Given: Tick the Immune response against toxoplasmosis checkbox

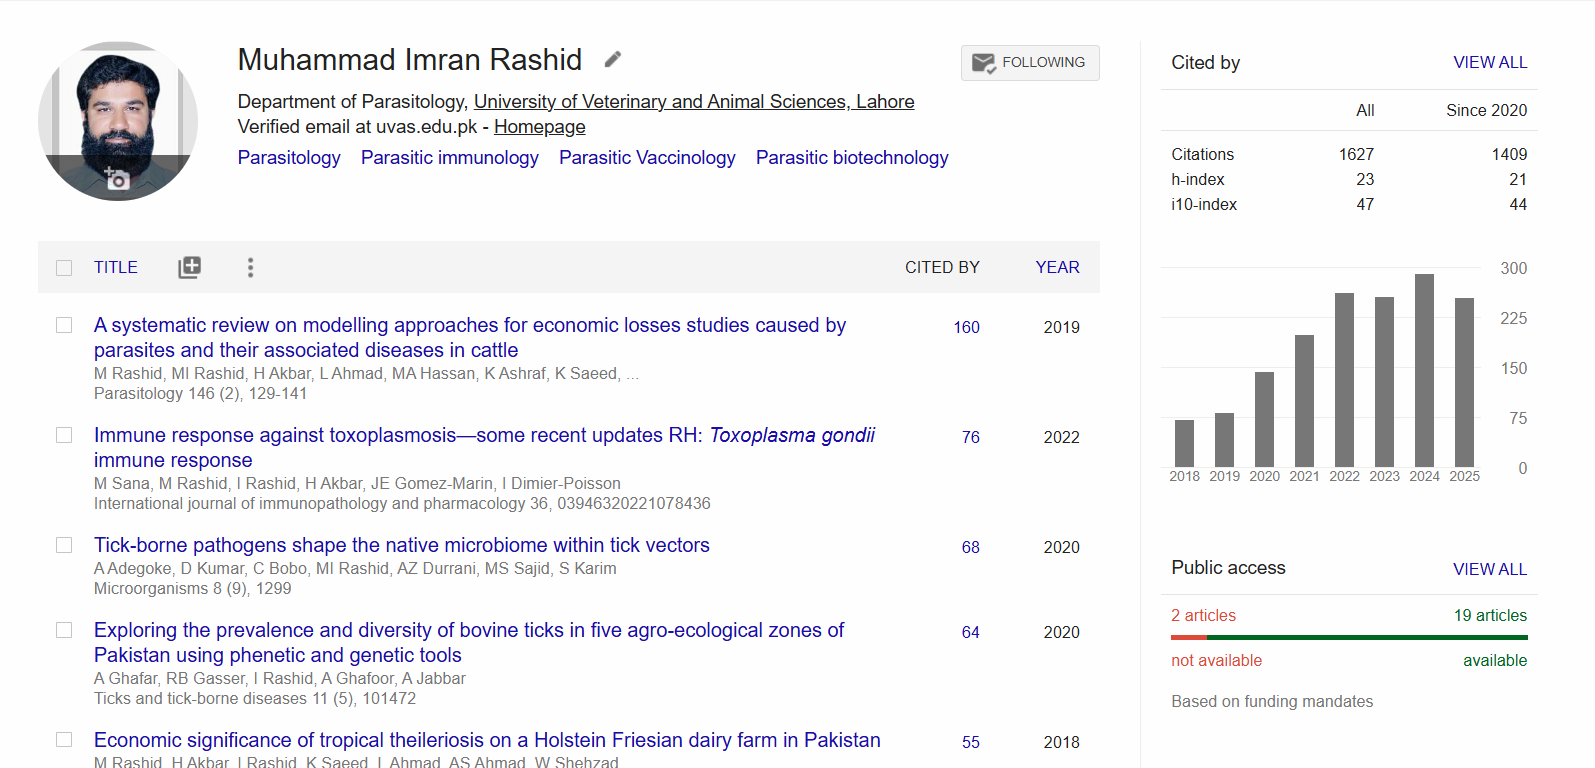Looking at the screenshot, I should [x=64, y=435].
